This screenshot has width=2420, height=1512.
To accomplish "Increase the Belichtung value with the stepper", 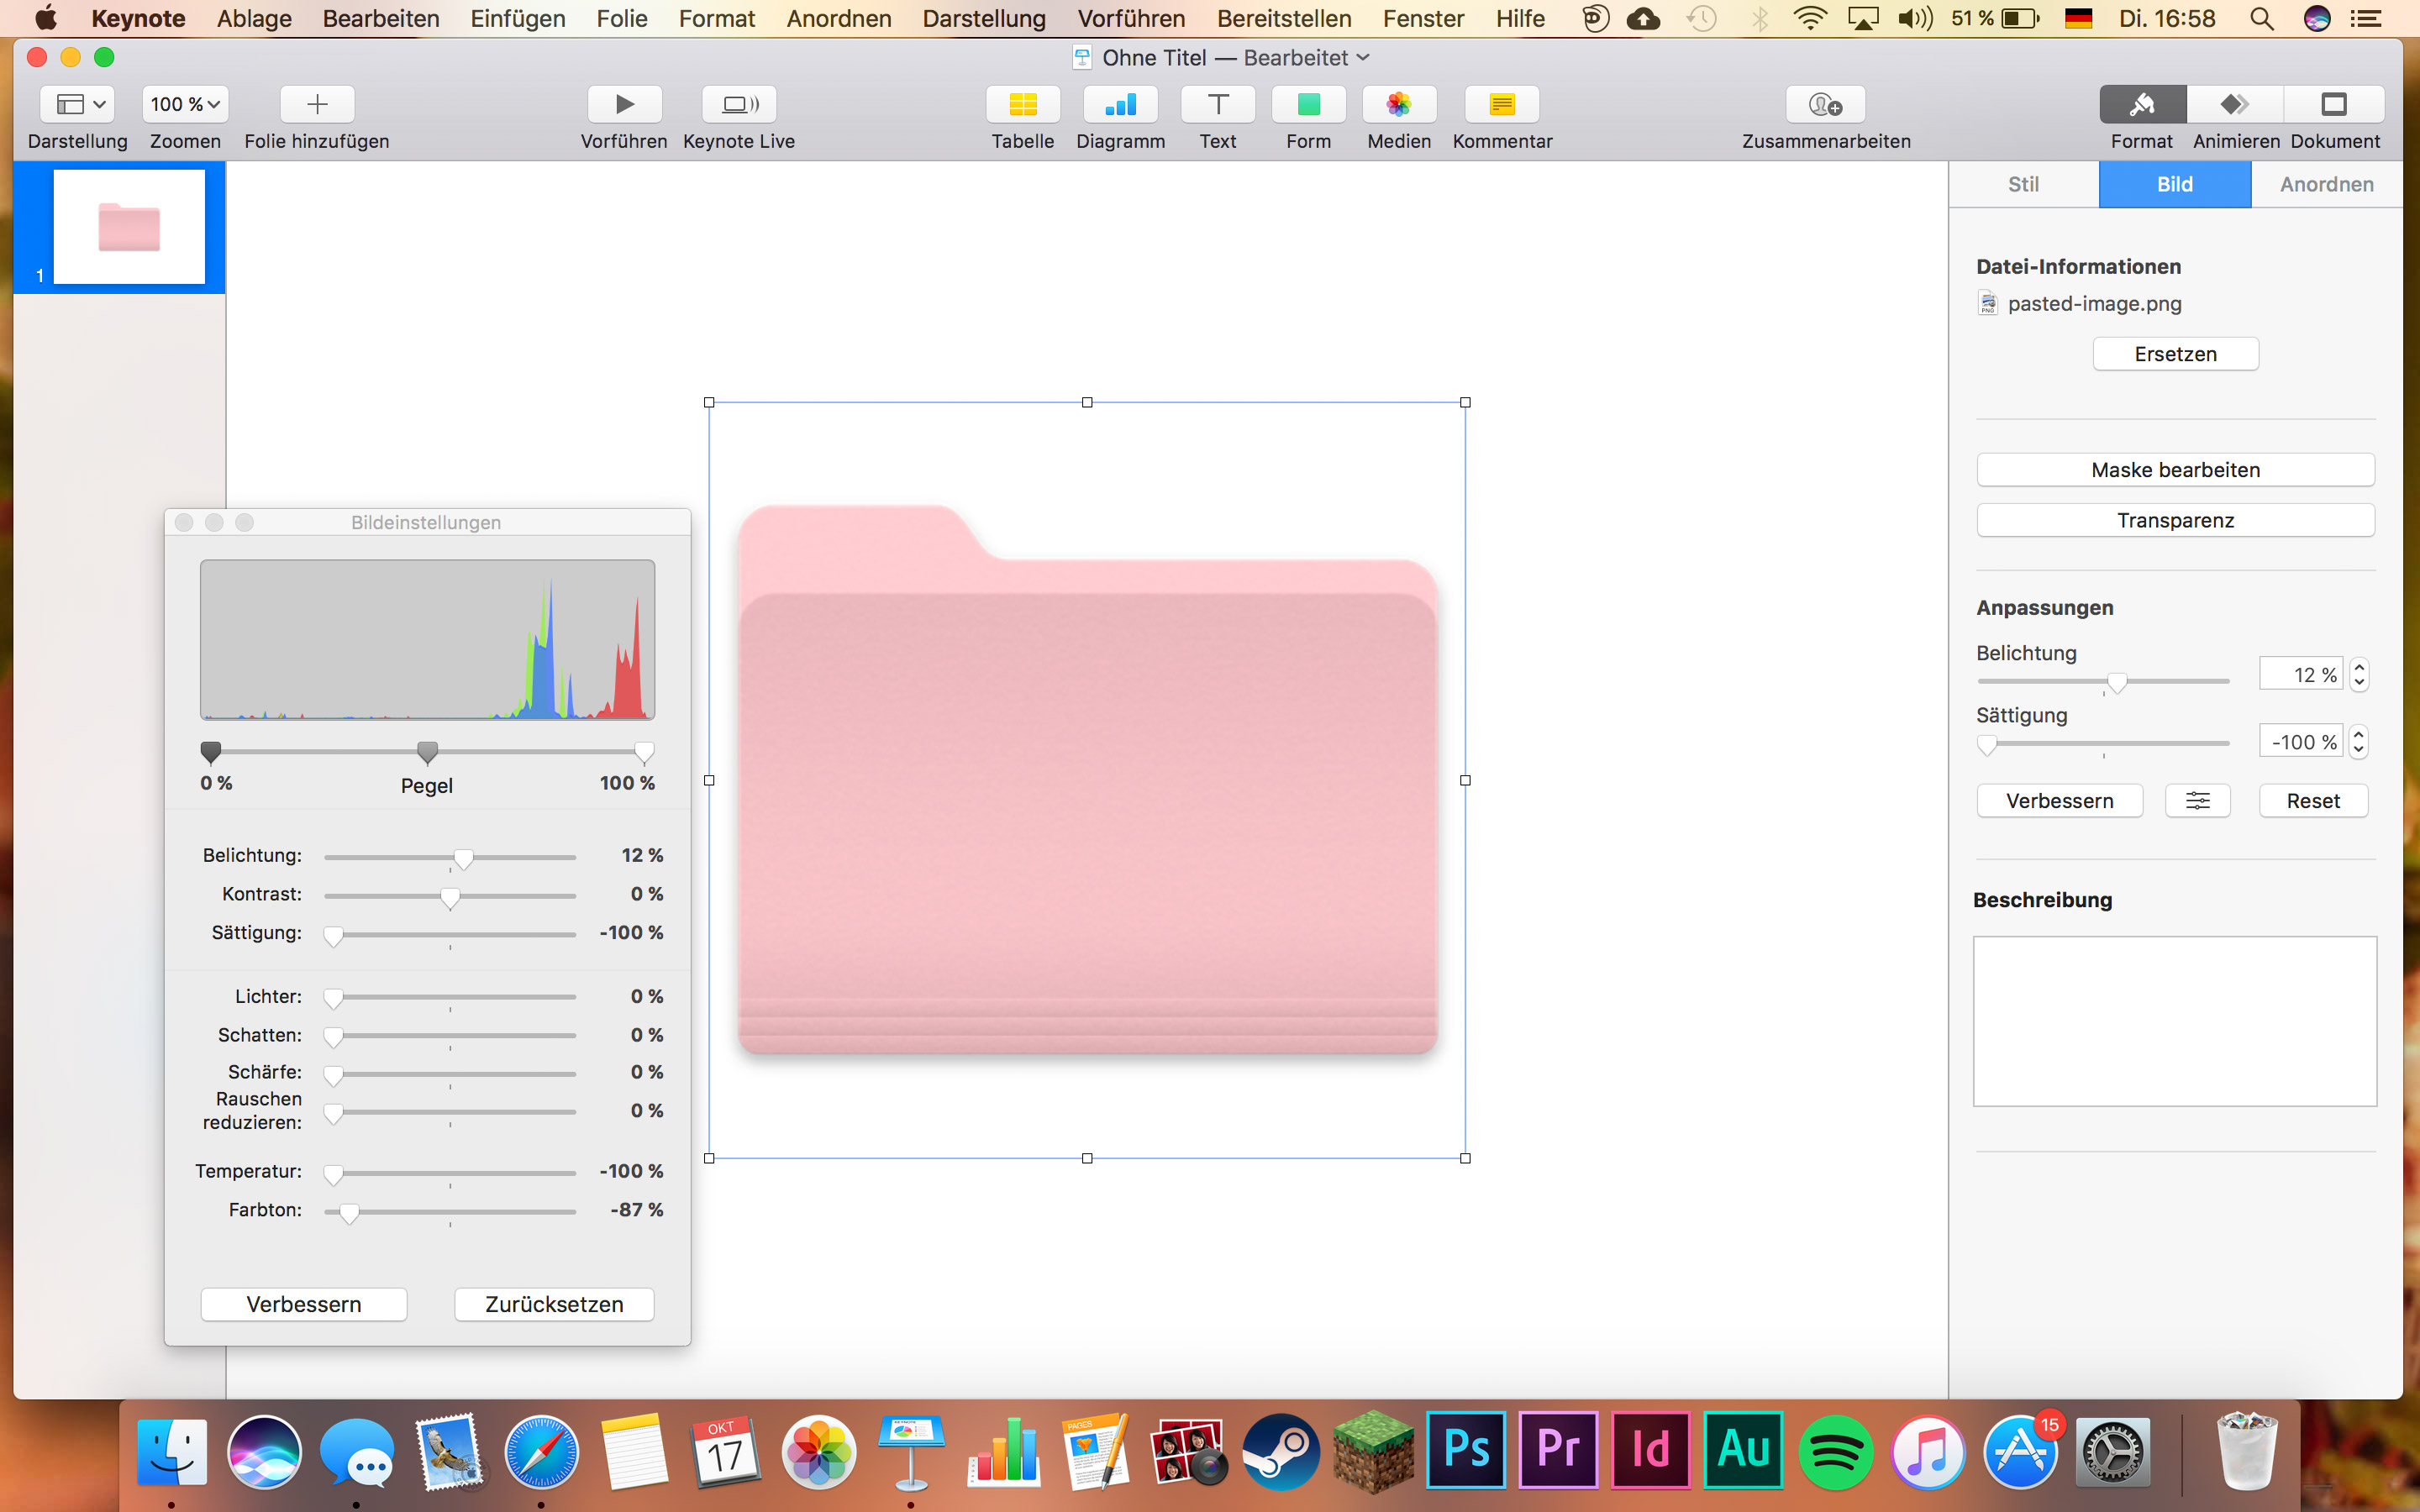I will point(2359,667).
